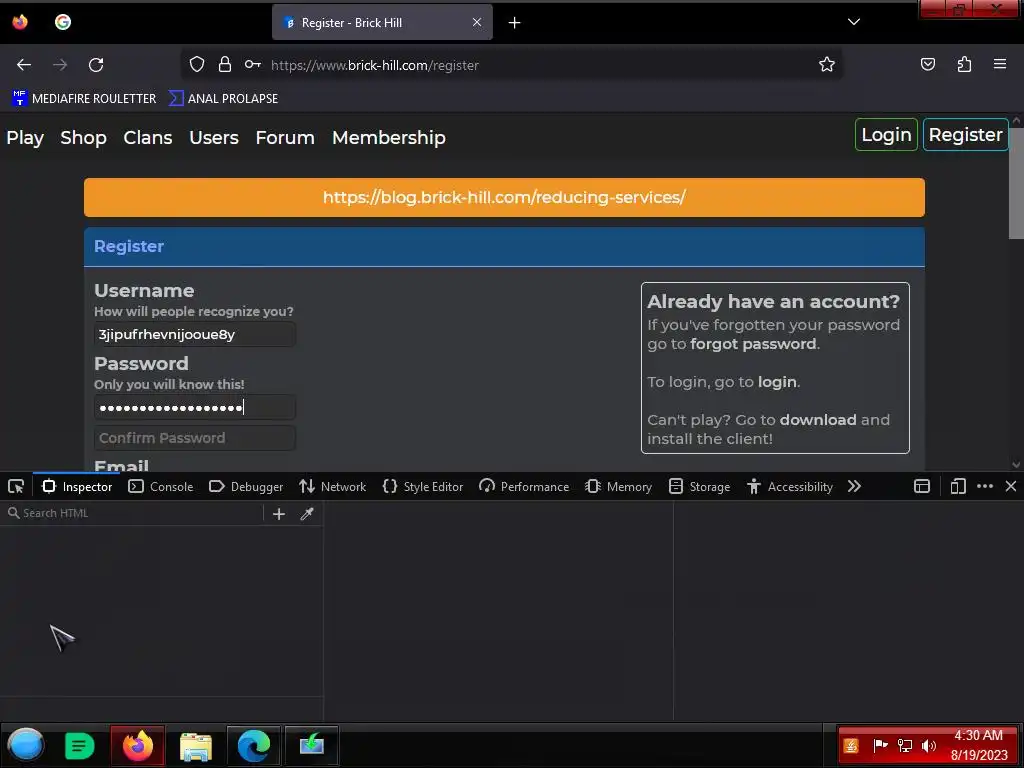
Task: Open the Membership nav link
Action: [389, 138]
